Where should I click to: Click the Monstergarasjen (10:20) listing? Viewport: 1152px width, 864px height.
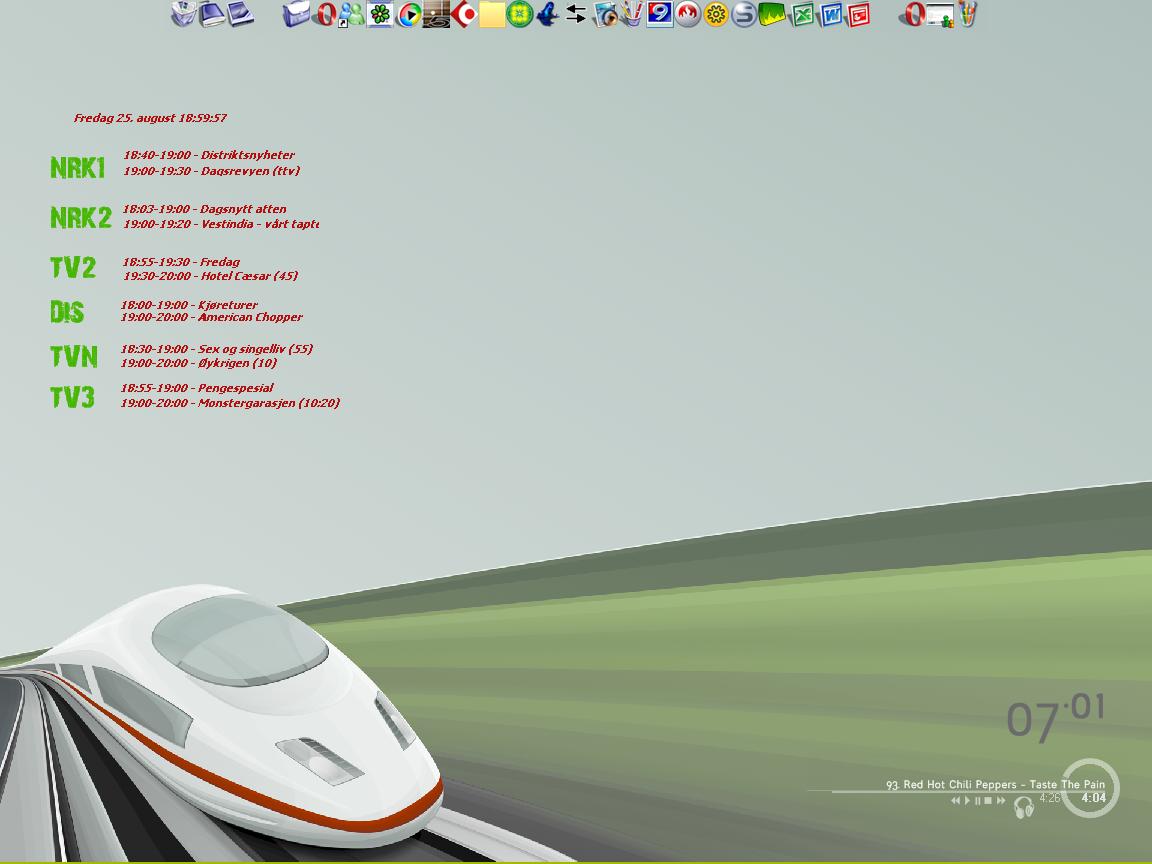(x=230, y=403)
